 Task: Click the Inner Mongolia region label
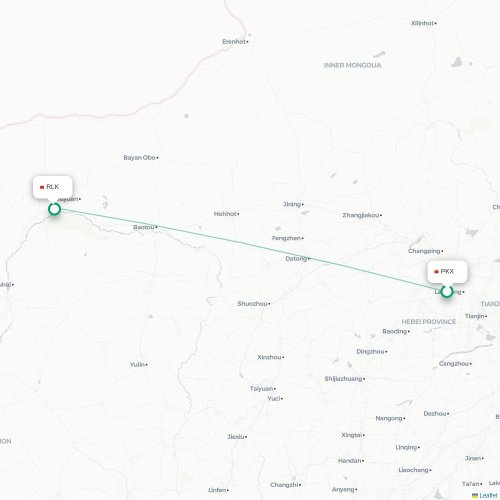[352, 65]
